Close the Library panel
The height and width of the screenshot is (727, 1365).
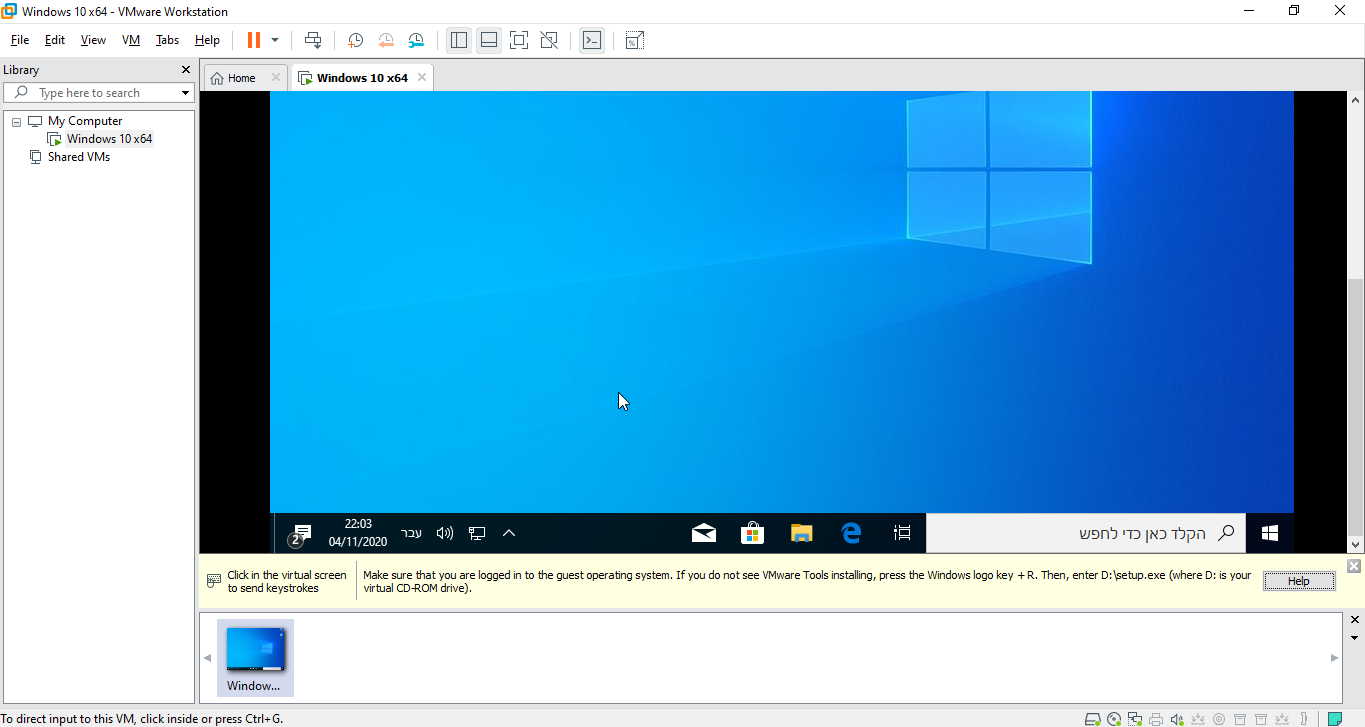pyautogui.click(x=185, y=70)
